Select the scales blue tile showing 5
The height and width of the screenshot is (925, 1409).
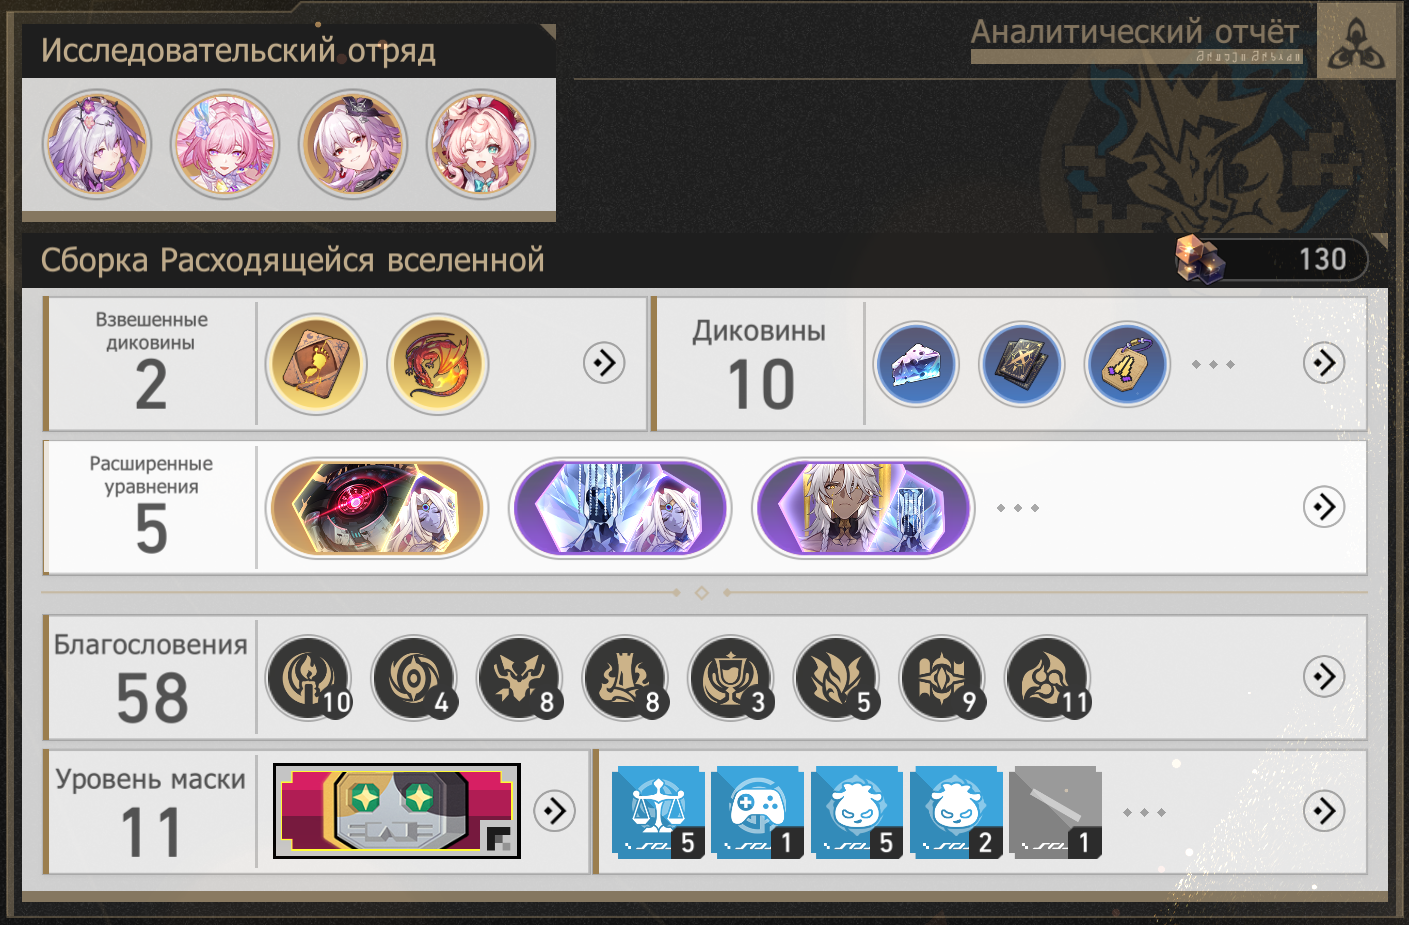[658, 812]
